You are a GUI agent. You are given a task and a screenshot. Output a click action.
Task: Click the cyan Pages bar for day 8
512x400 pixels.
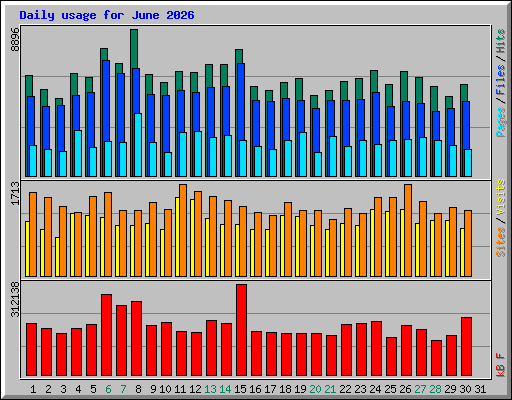[x=138, y=145]
